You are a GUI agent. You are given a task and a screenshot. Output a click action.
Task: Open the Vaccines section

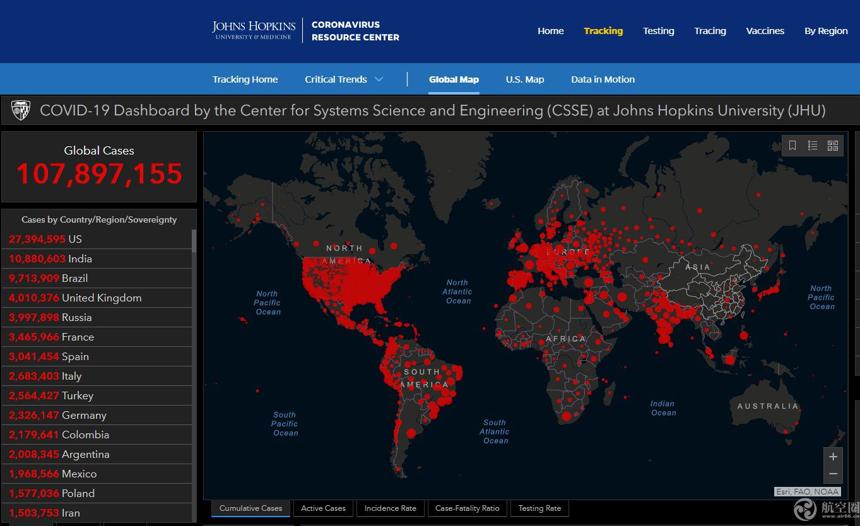tap(765, 31)
